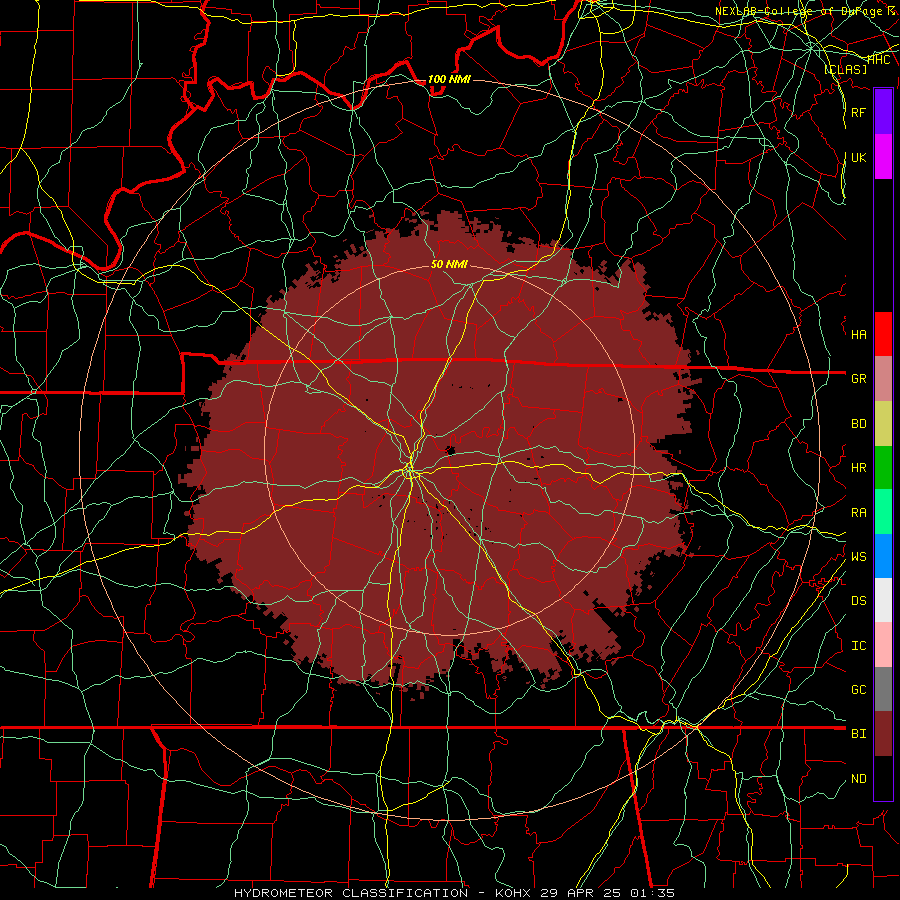Click the light pink IC legend swatch

[883, 645]
